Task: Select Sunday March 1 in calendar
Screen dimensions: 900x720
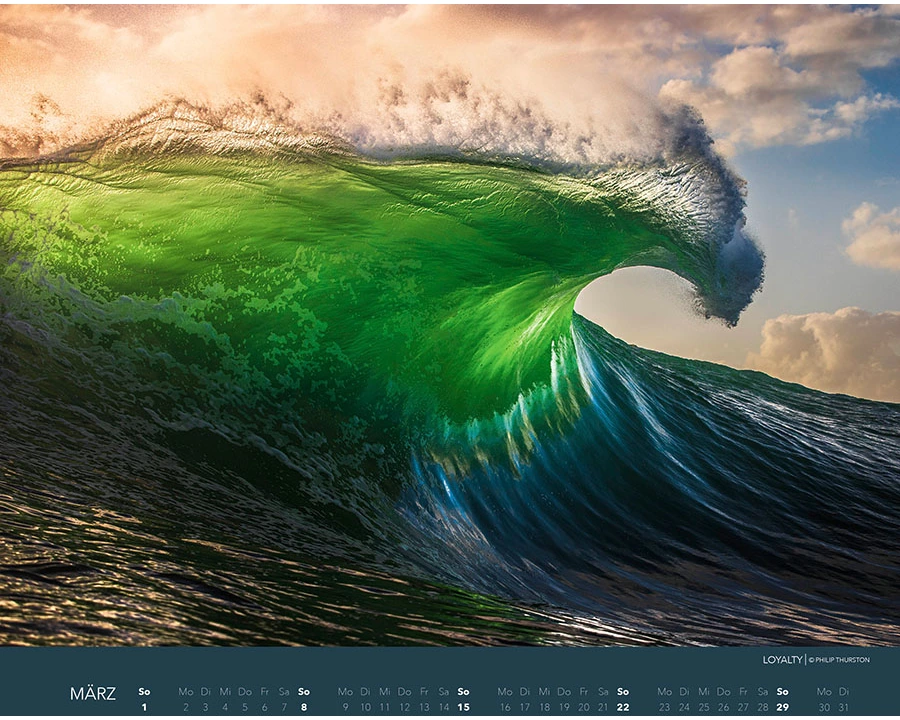Action: [x=144, y=707]
